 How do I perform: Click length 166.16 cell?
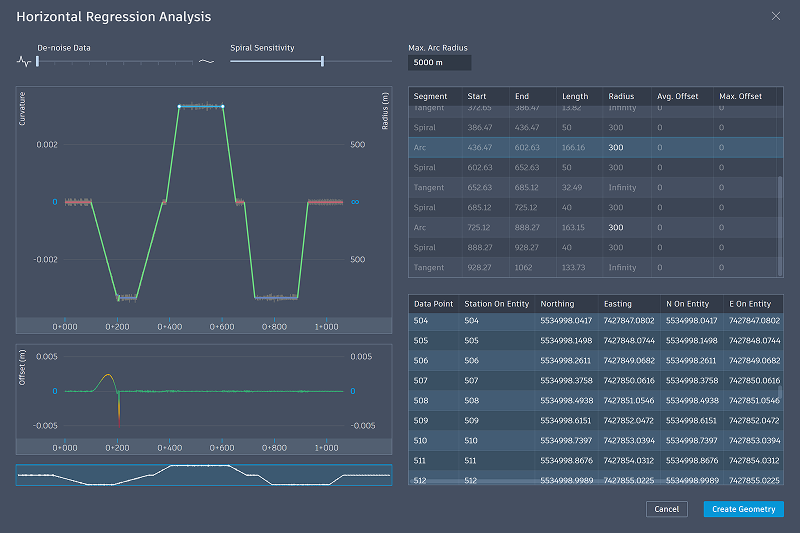pos(573,147)
